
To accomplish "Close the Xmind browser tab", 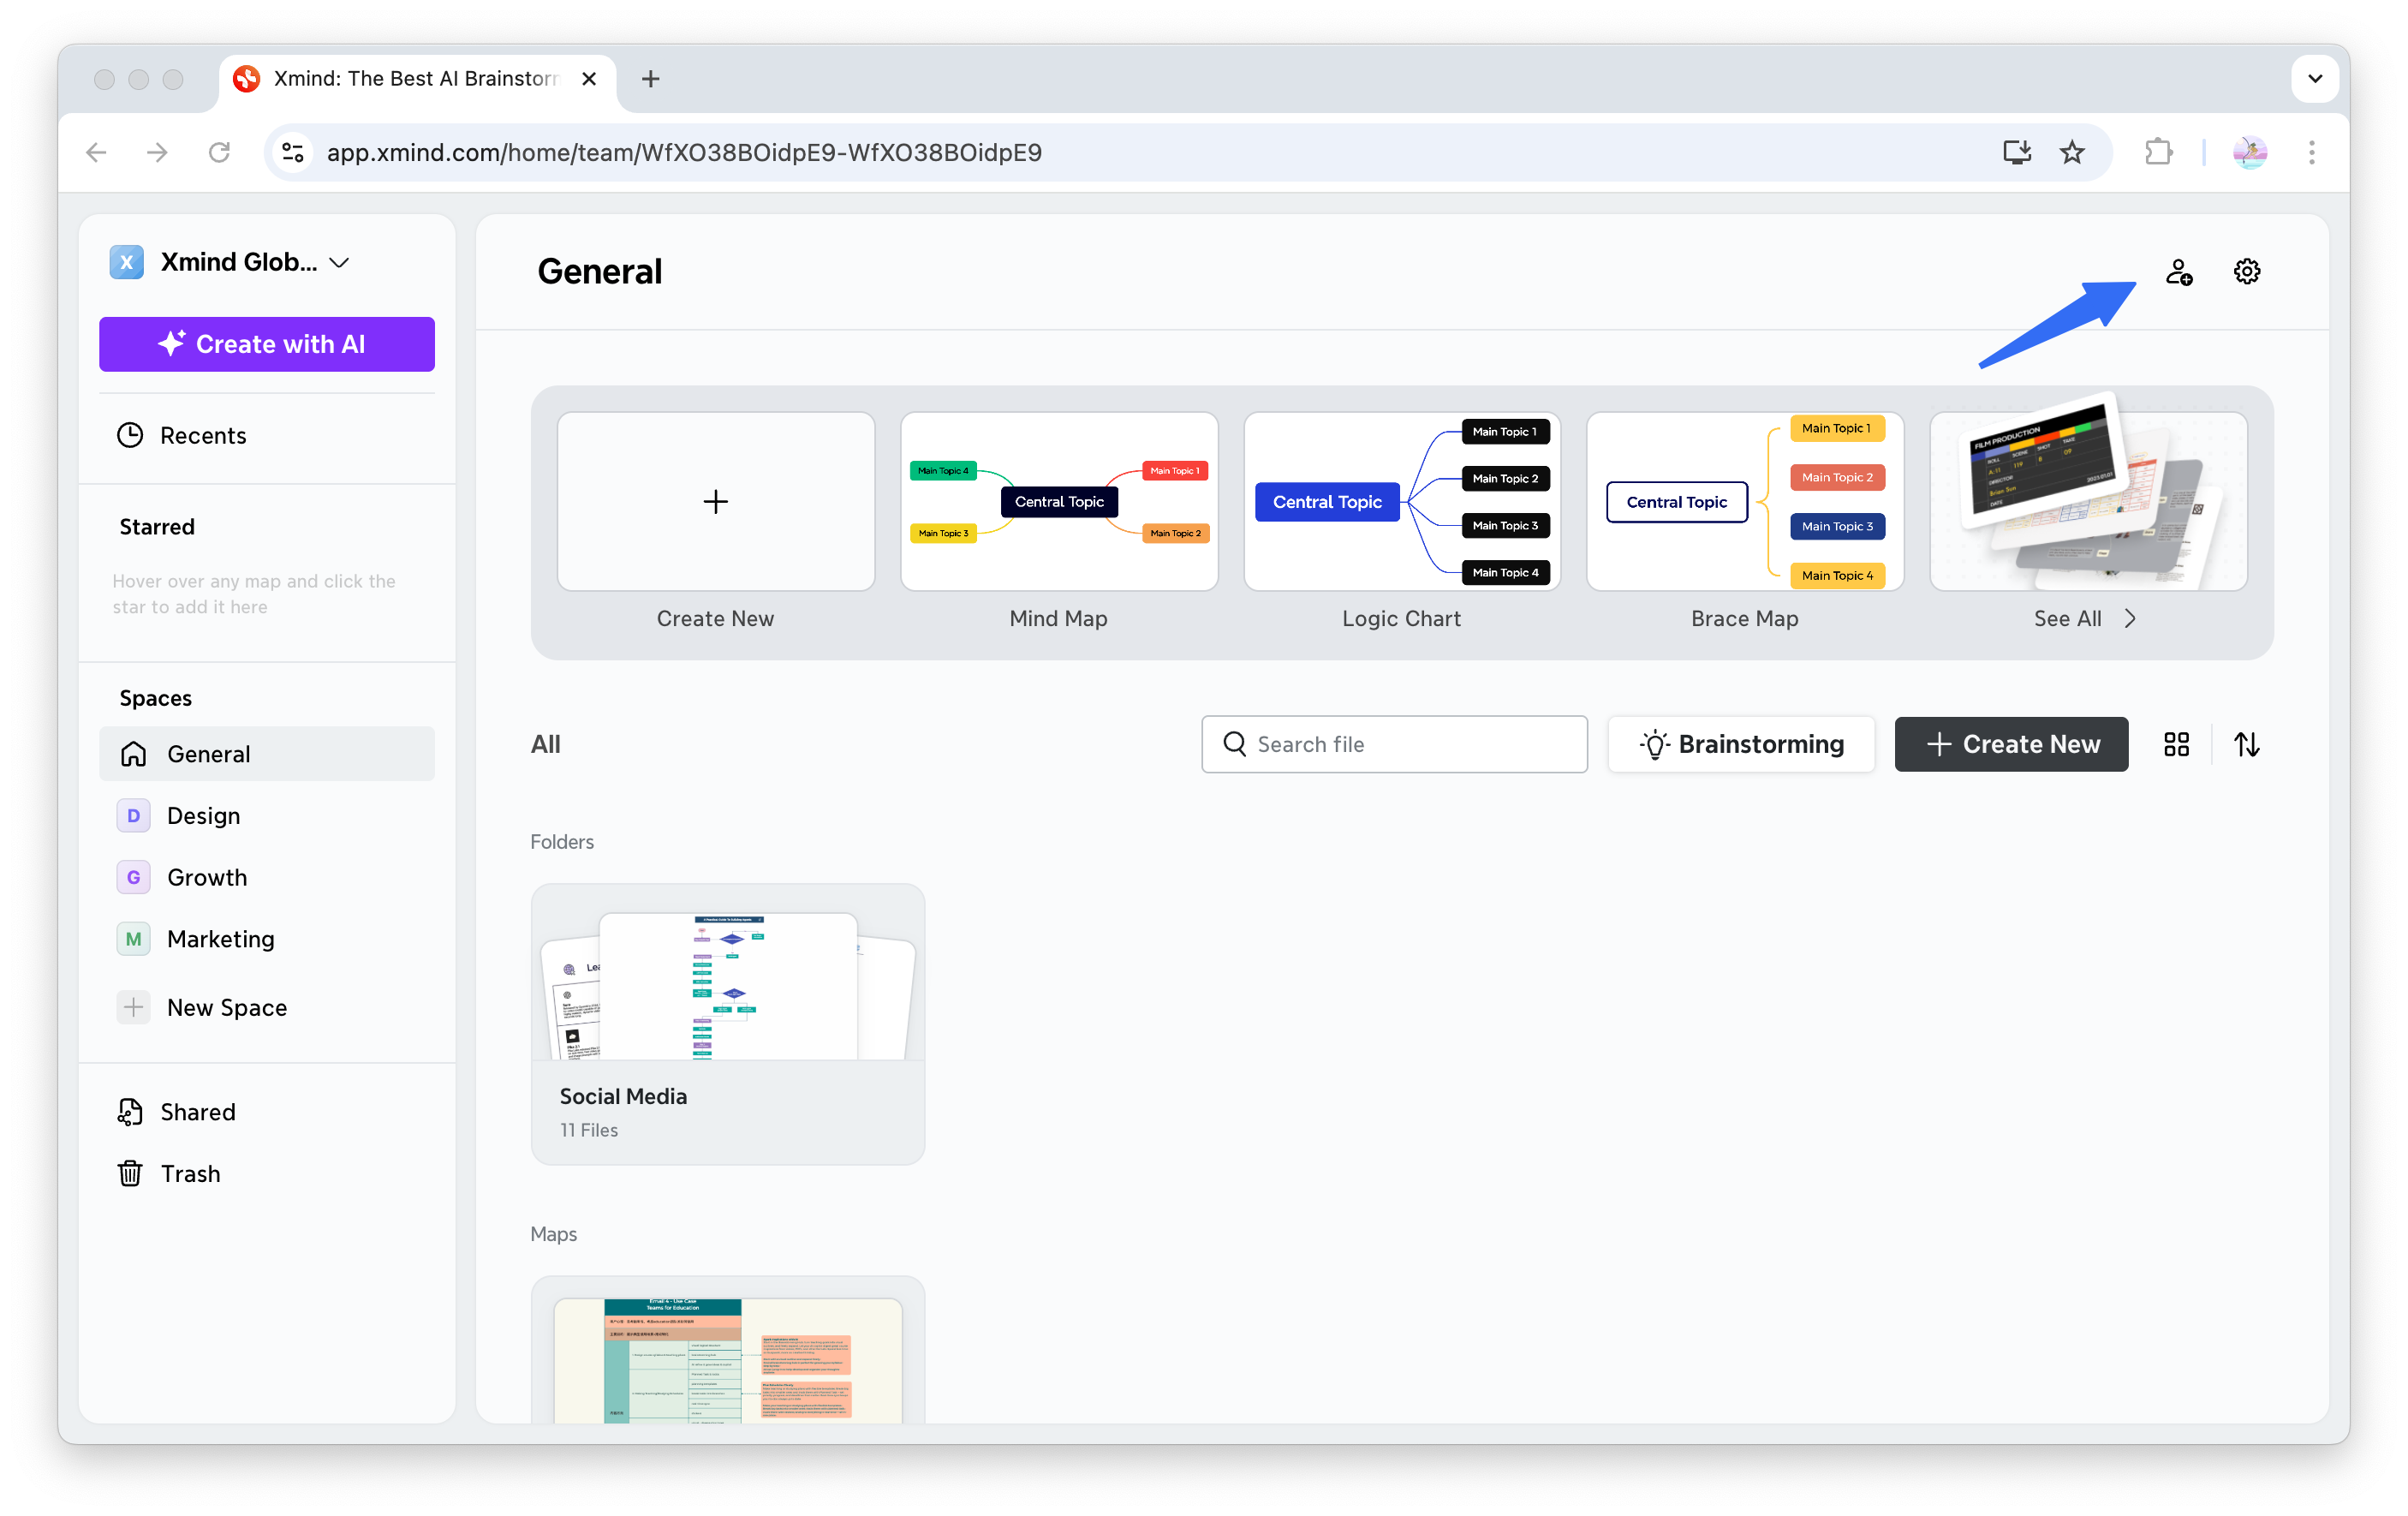I will click(x=589, y=79).
